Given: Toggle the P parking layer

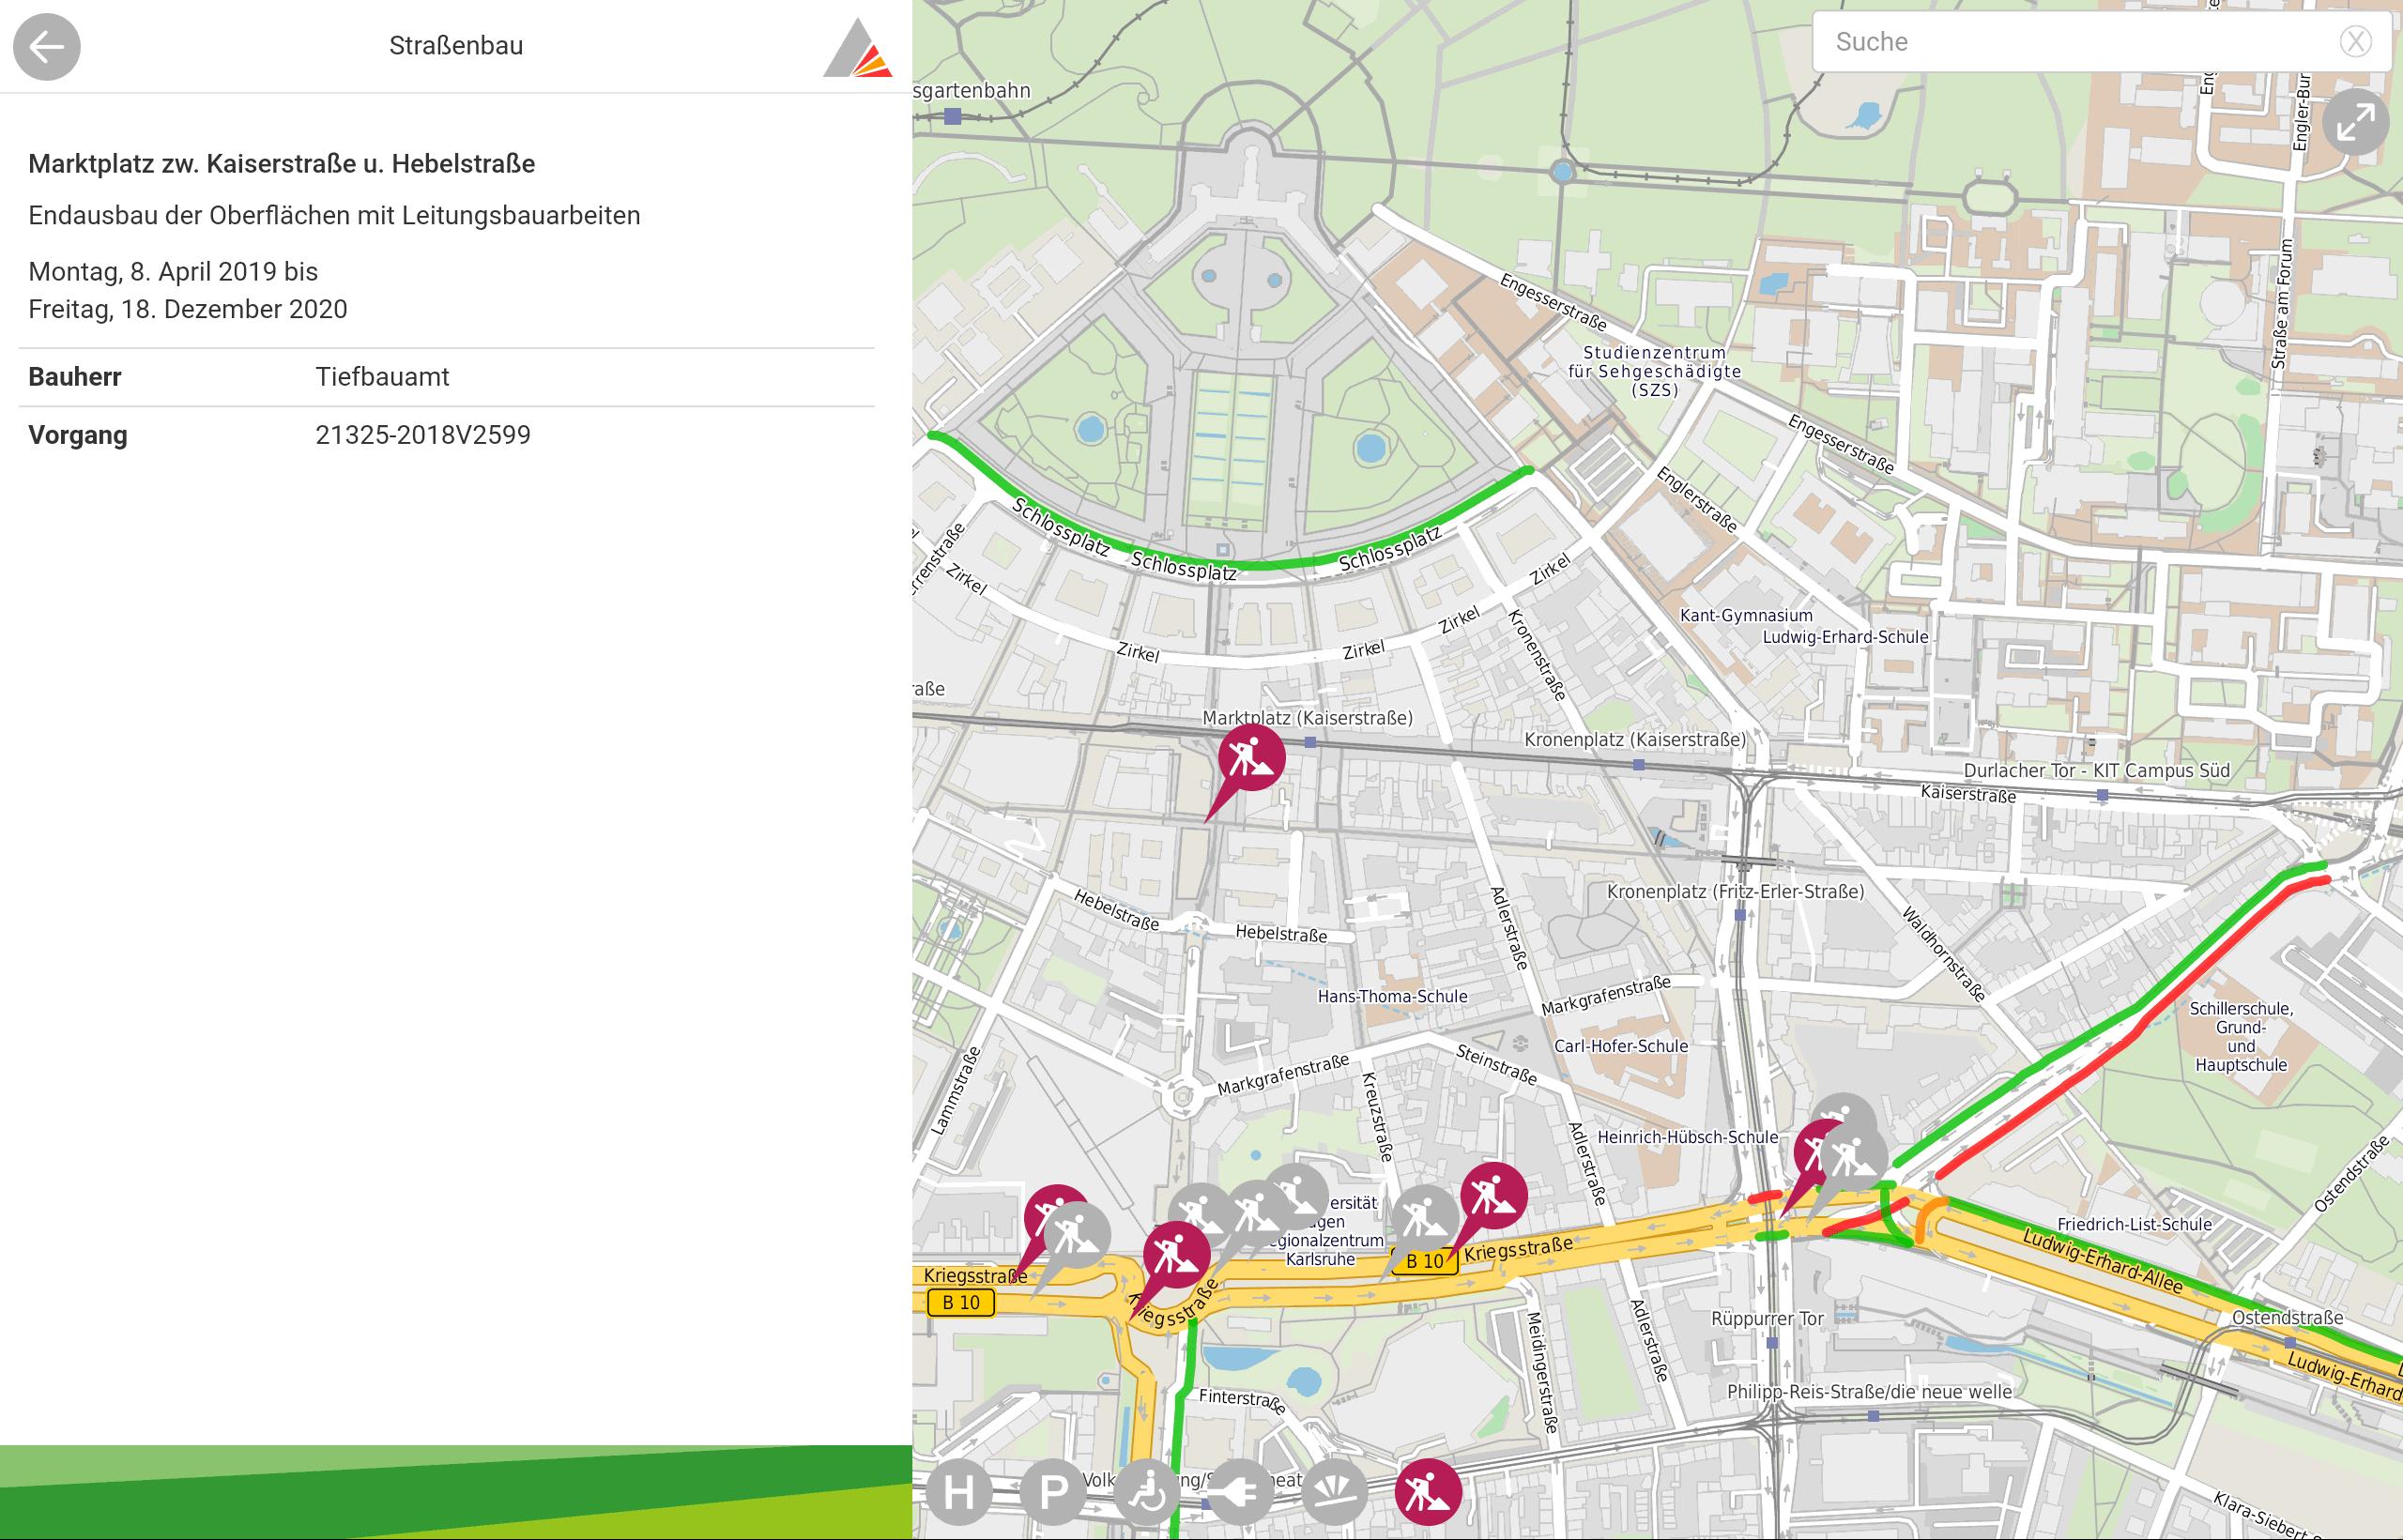Looking at the screenshot, I should pos(1052,1493).
